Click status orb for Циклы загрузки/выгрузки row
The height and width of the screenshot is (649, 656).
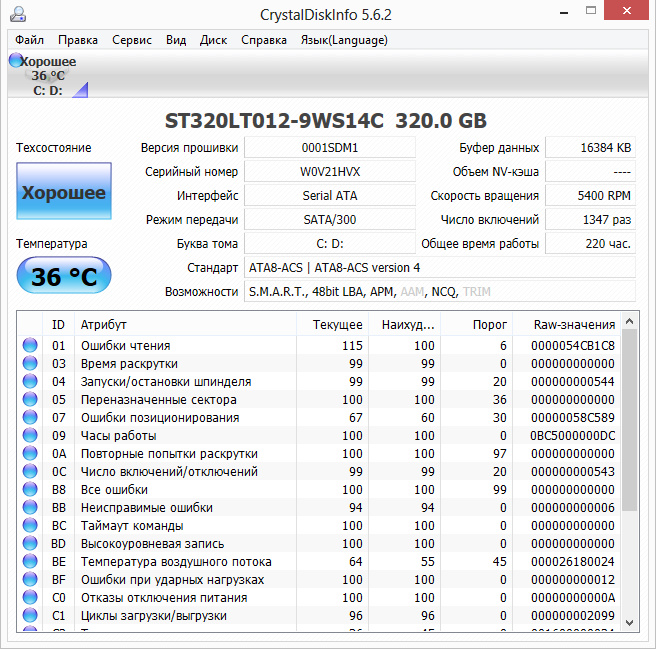pyautogui.click(x=30, y=615)
